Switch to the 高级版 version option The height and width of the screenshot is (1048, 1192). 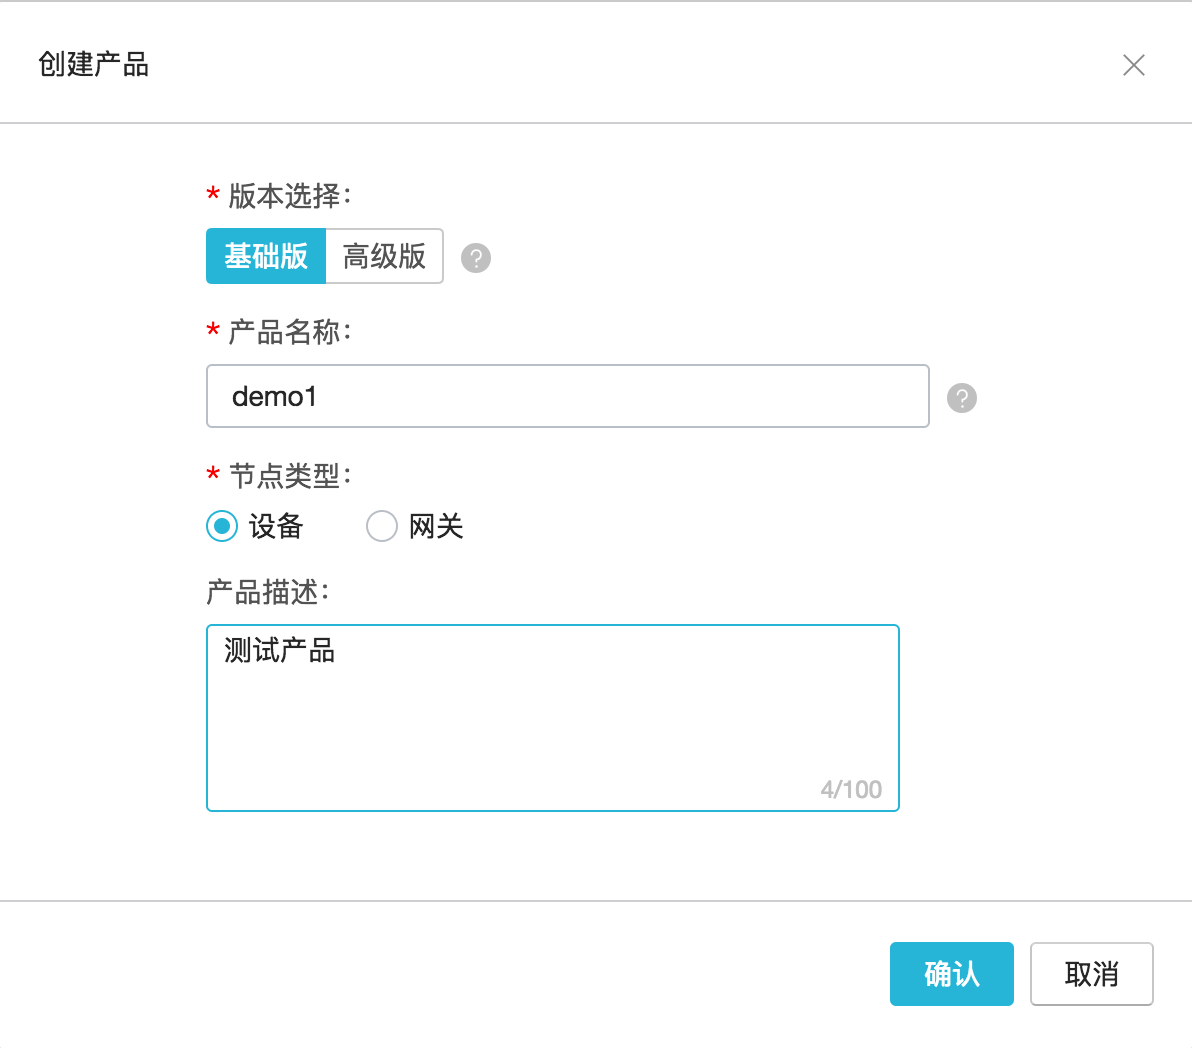[x=383, y=256]
